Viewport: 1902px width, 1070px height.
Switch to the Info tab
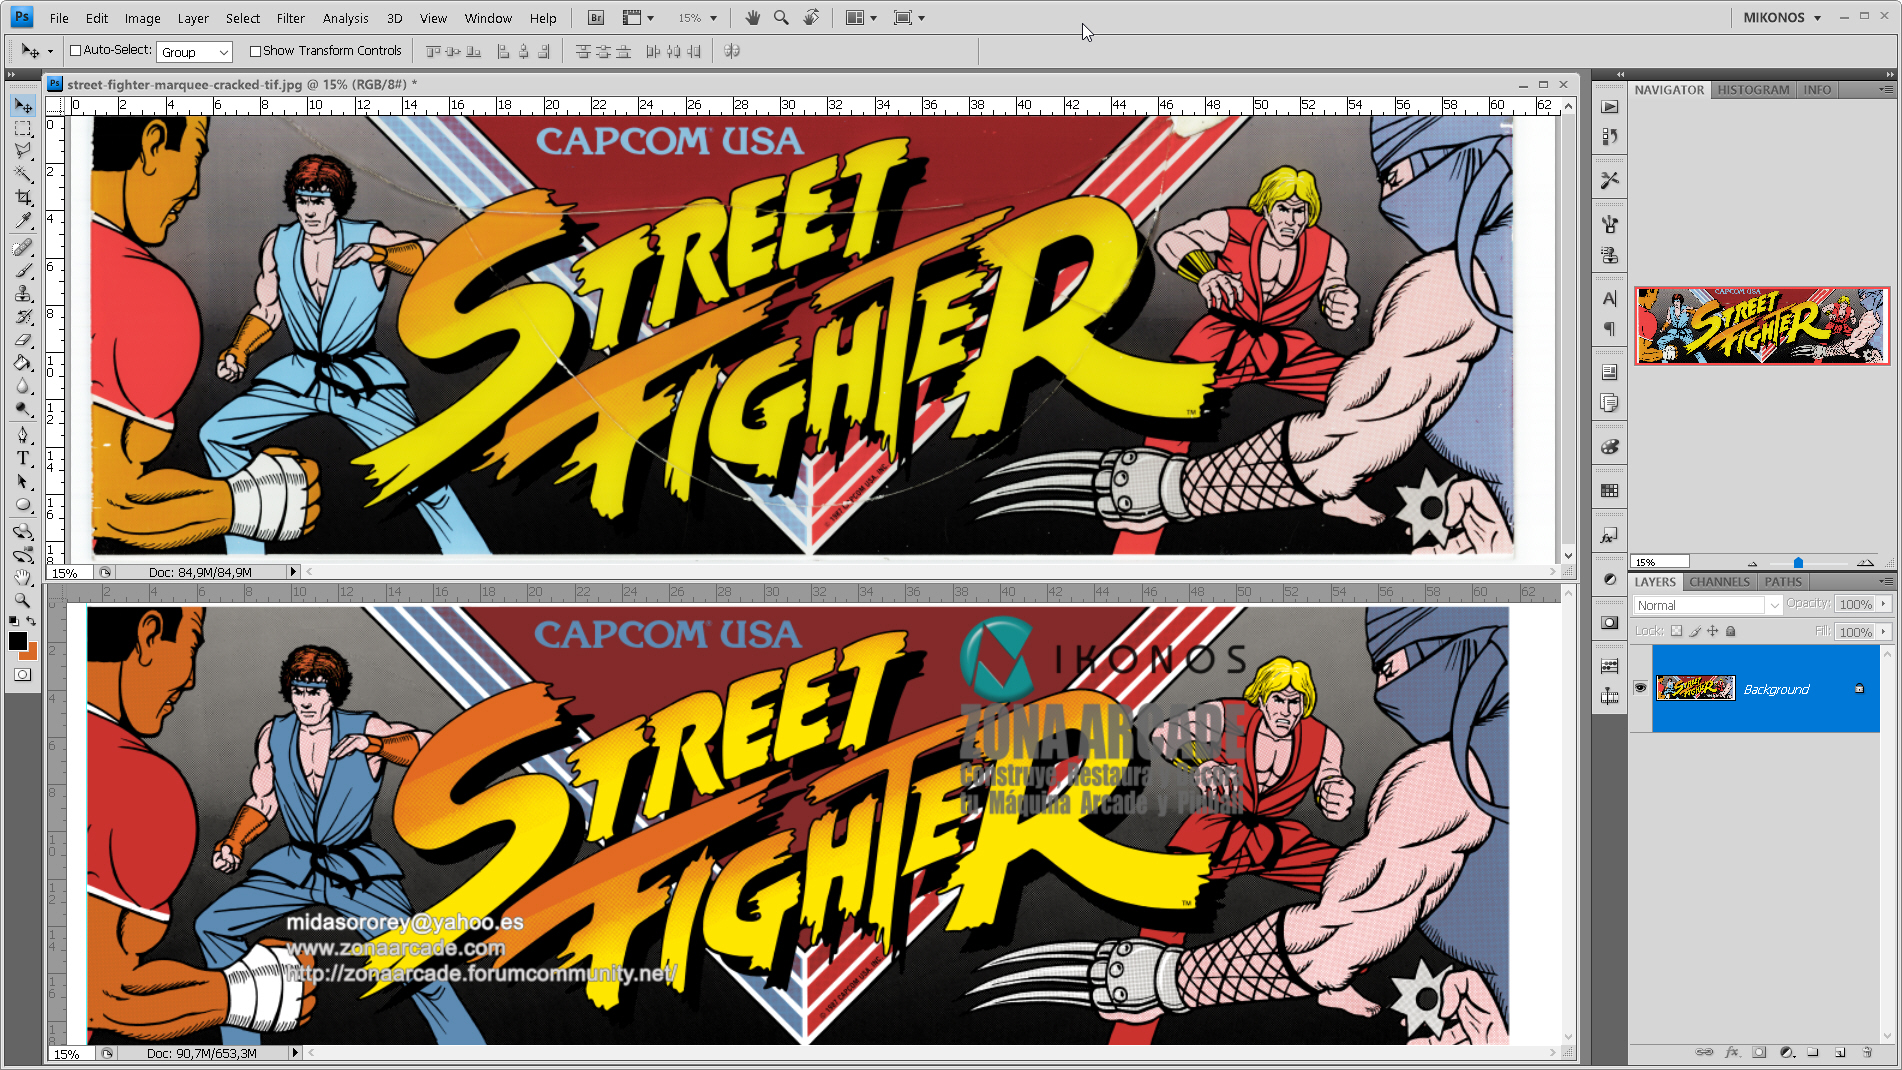click(x=1817, y=90)
